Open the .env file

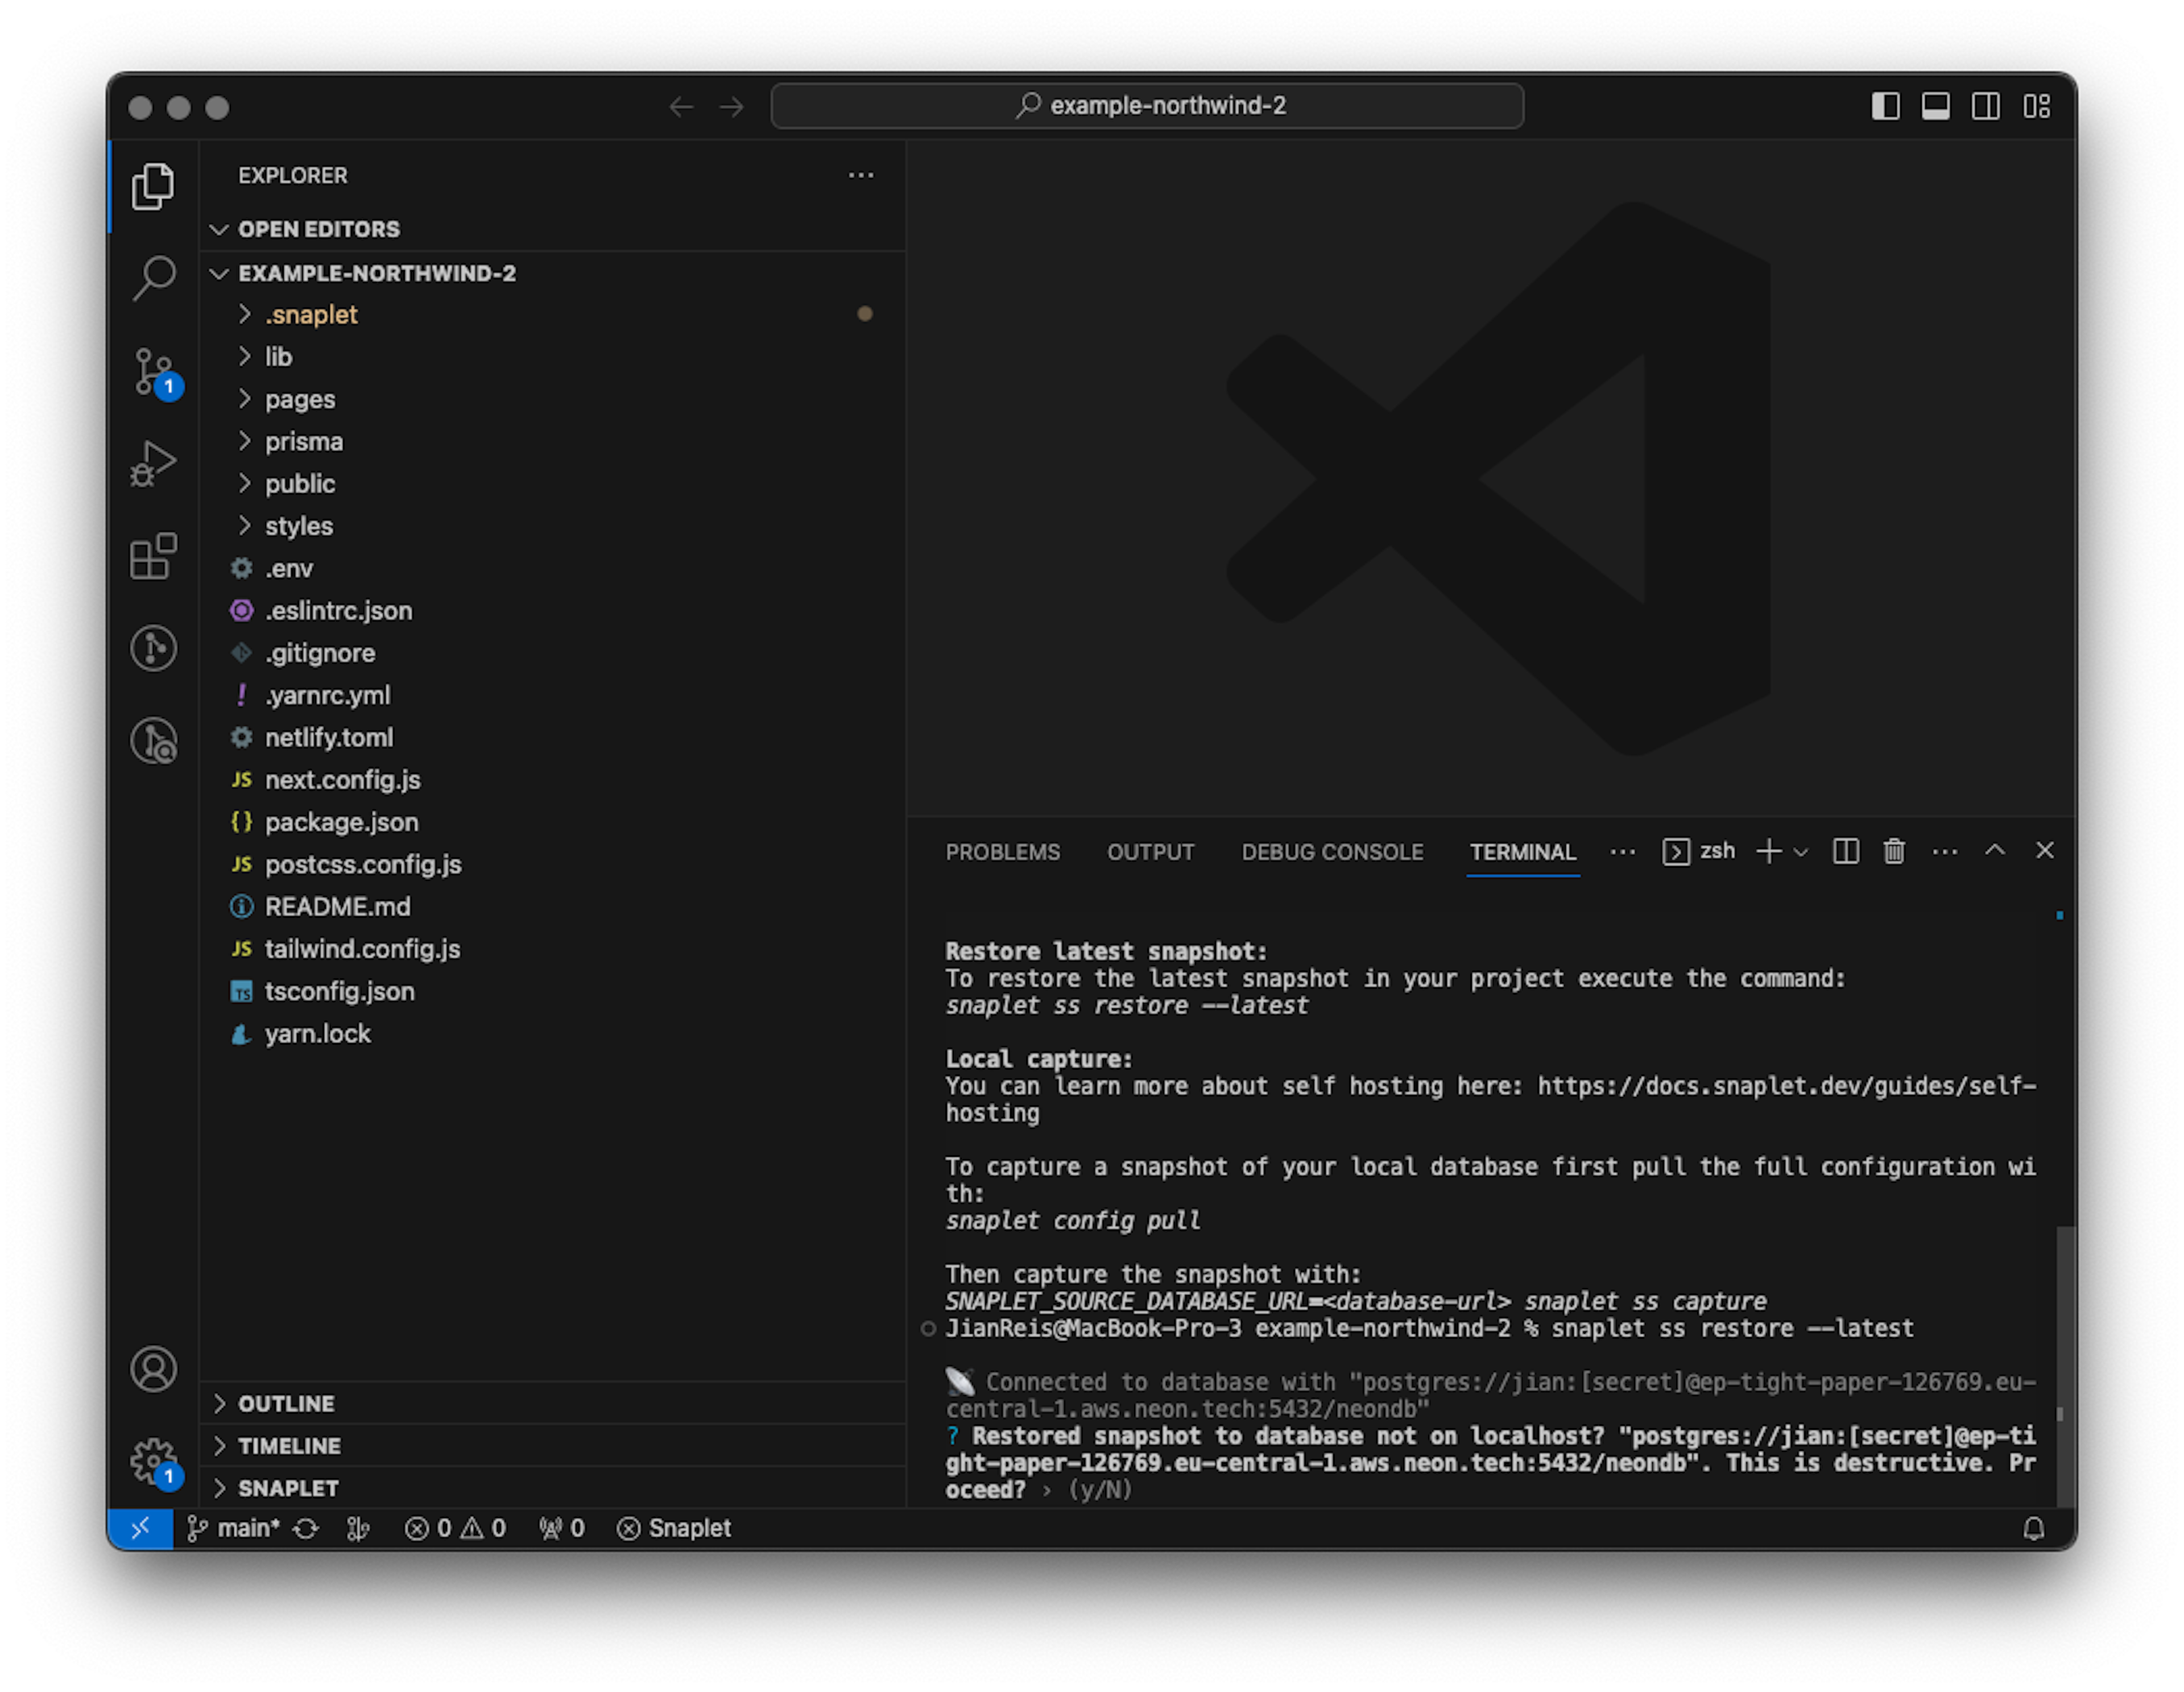[554, 568]
